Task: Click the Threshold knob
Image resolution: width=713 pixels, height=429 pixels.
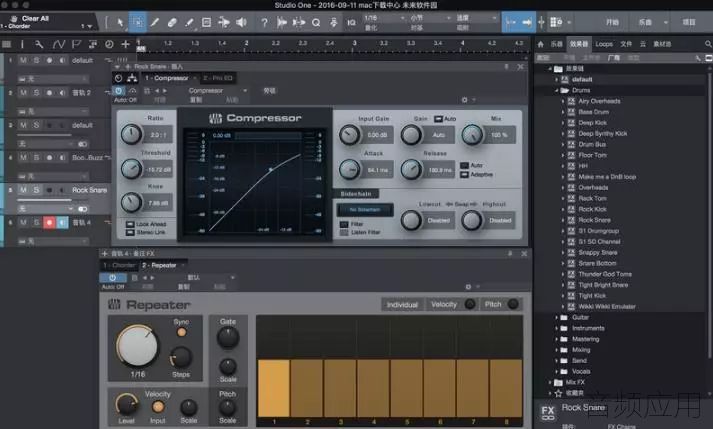Action: (131, 168)
